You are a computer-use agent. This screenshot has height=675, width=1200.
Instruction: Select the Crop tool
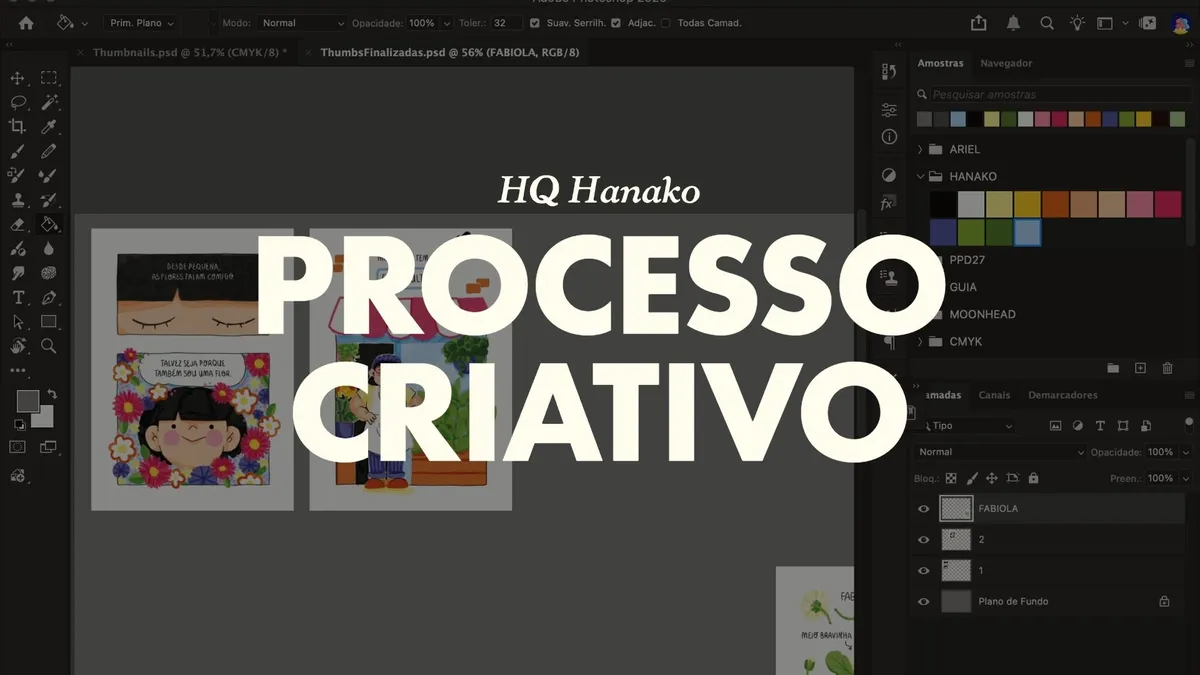17,126
